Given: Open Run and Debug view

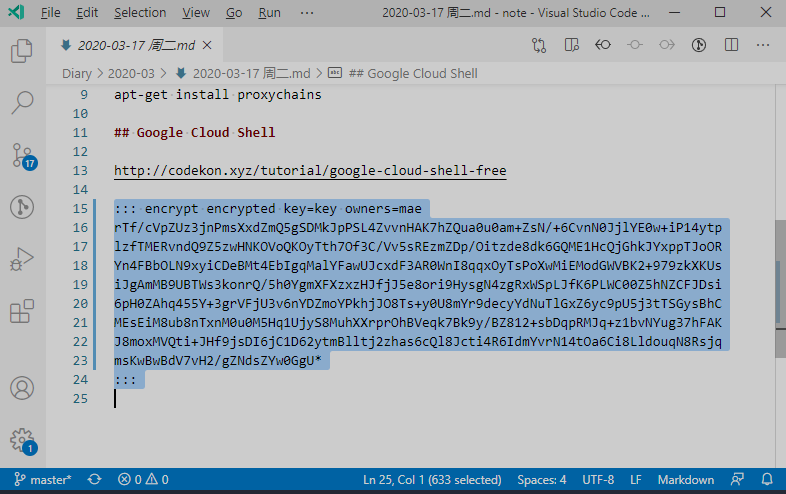Looking at the screenshot, I should [x=22, y=259].
